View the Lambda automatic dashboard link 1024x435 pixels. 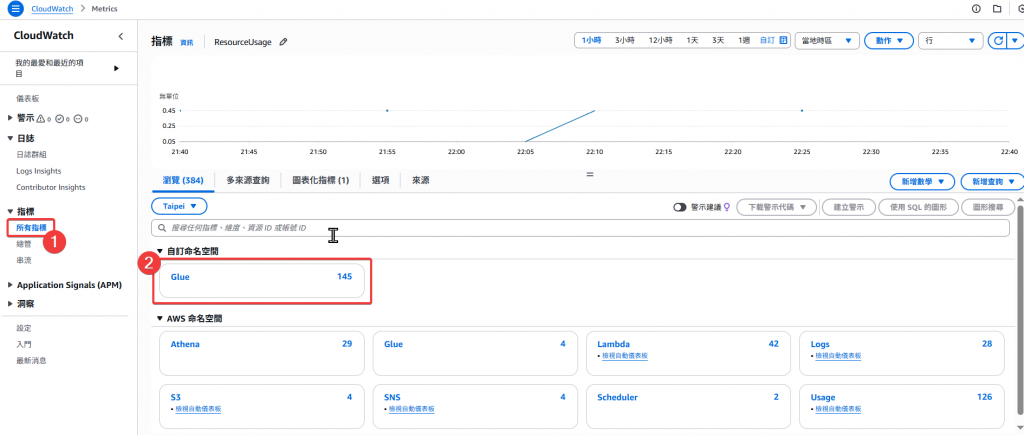click(x=626, y=356)
